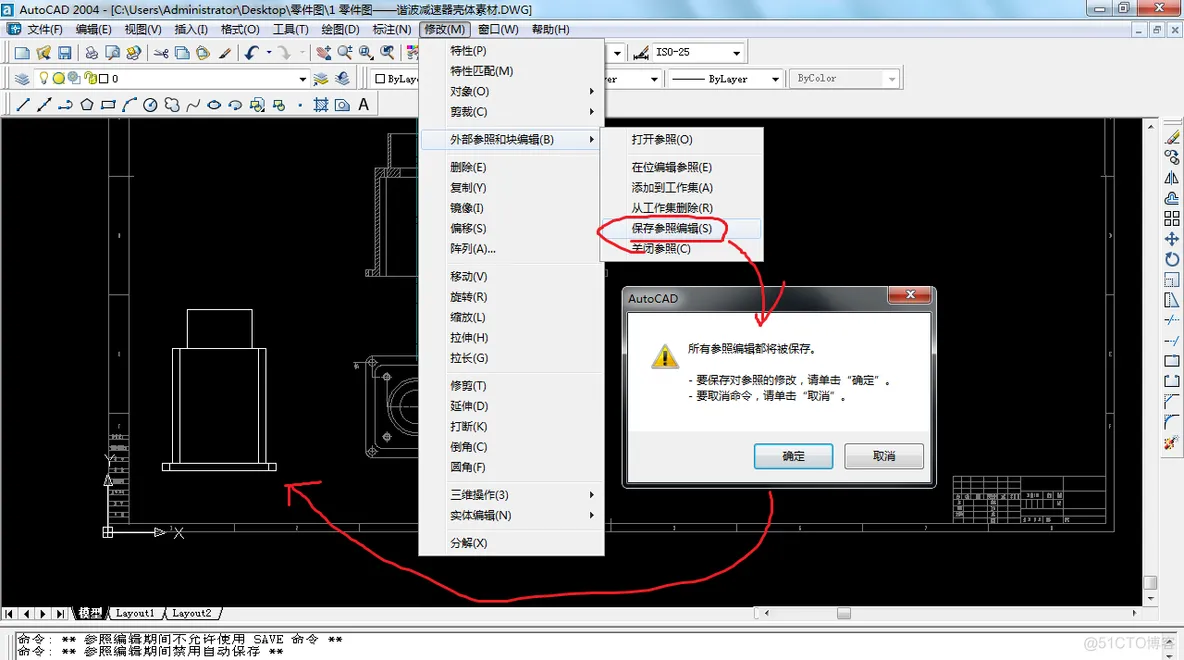Expand the 三维操作(3) submenu
The width and height of the screenshot is (1184, 660).
(x=511, y=495)
